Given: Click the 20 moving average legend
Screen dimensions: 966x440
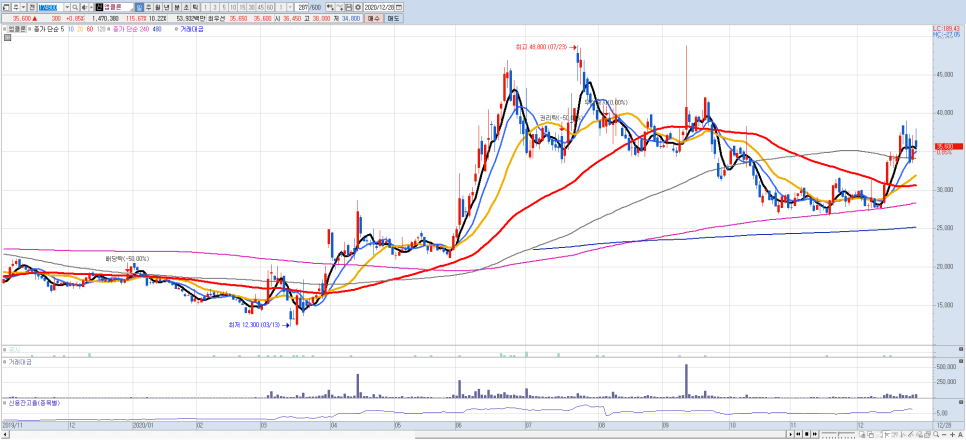Looking at the screenshot, I should click(x=80, y=29).
